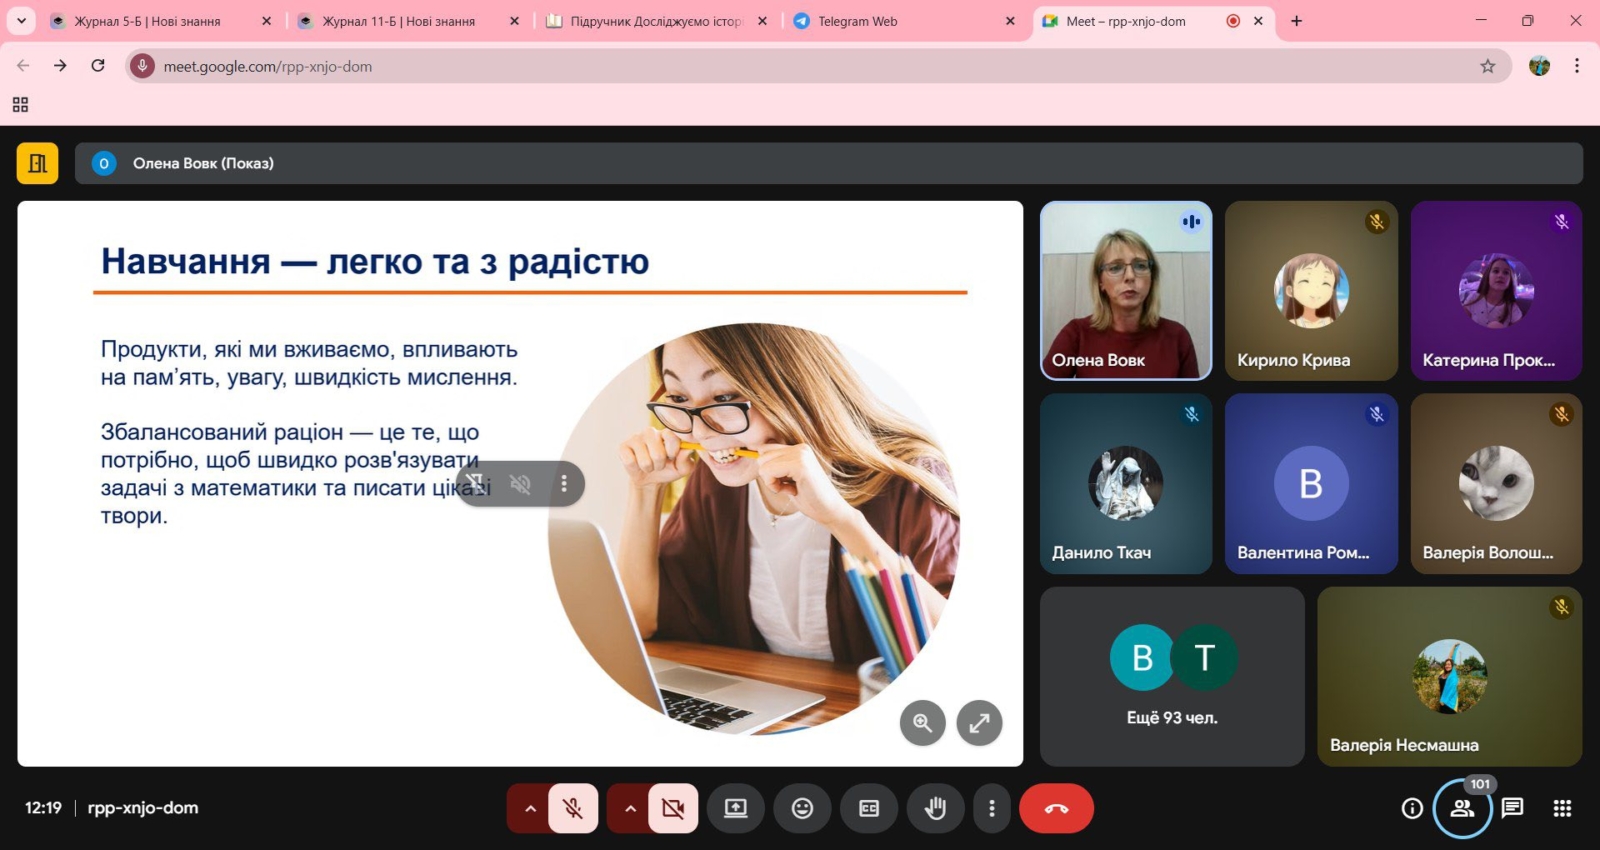Viewport: 1600px width, 850px height.
Task: Open the chat messages panel
Action: click(x=1512, y=808)
